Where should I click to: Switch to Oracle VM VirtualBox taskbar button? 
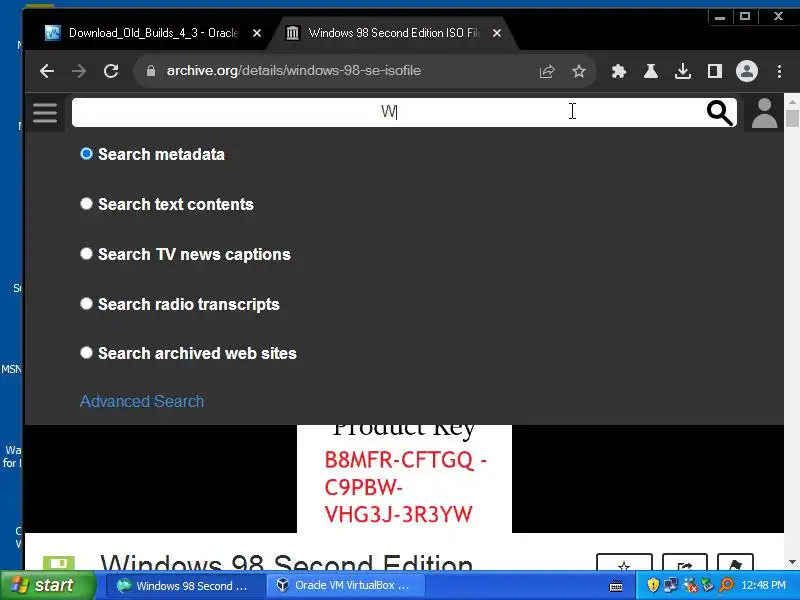click(x=346, y=585)
